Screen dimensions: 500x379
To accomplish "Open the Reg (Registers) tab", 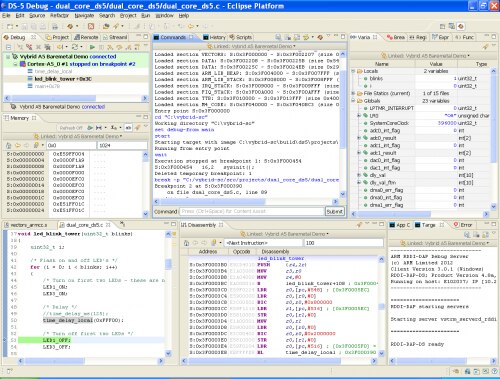I will tap(418, 37).
